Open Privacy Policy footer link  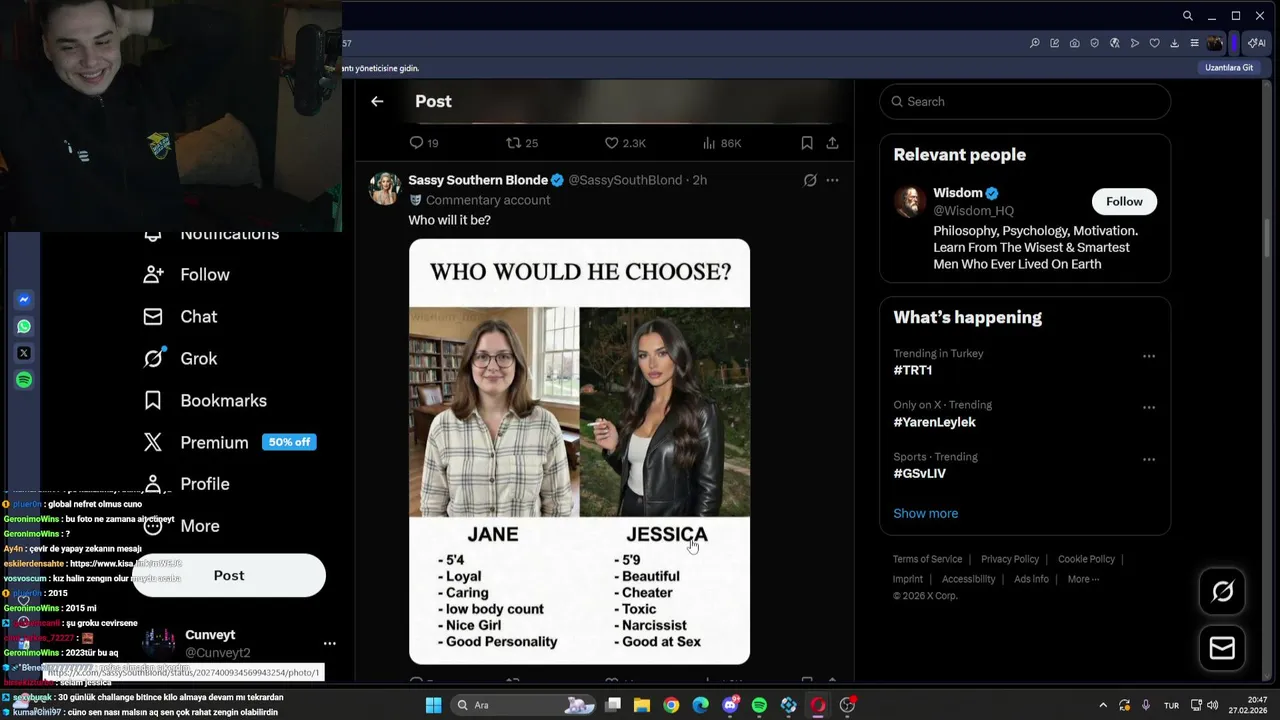(1009, 559)
